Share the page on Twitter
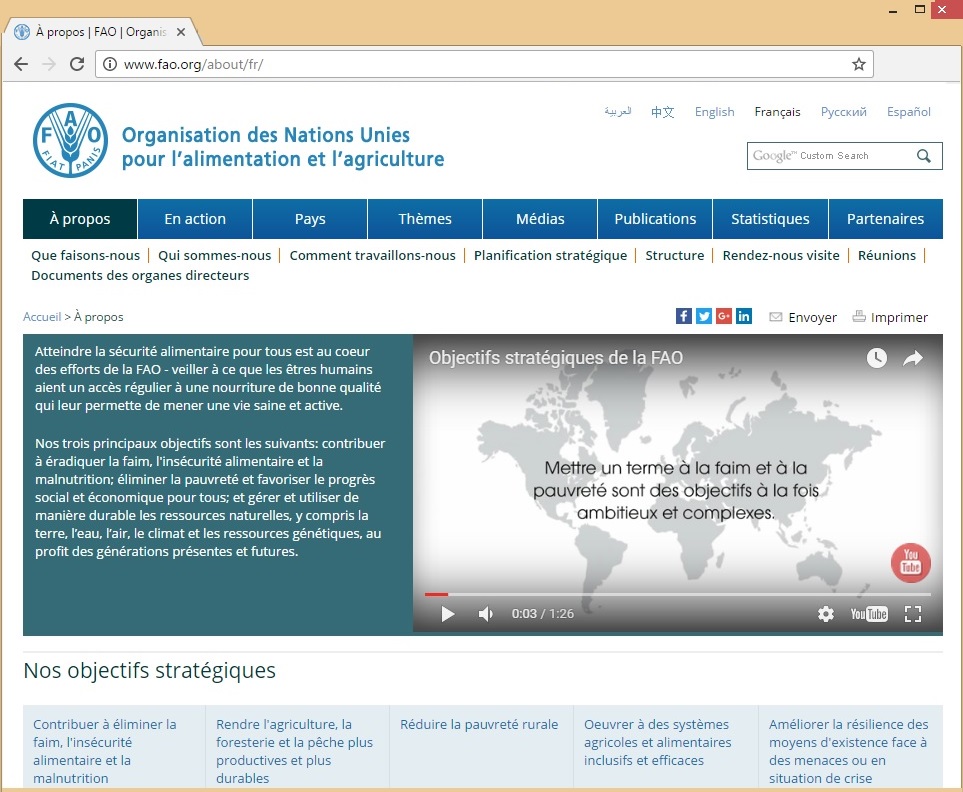The height and width of the screenshot is (792, 963). 704,316
